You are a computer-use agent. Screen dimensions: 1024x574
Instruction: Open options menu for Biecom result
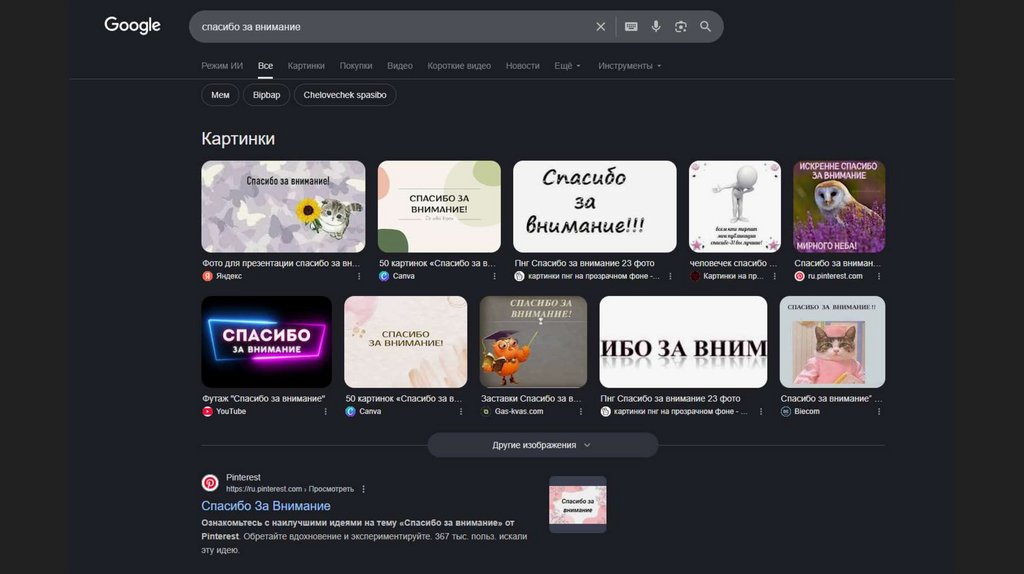pos(879,411)
